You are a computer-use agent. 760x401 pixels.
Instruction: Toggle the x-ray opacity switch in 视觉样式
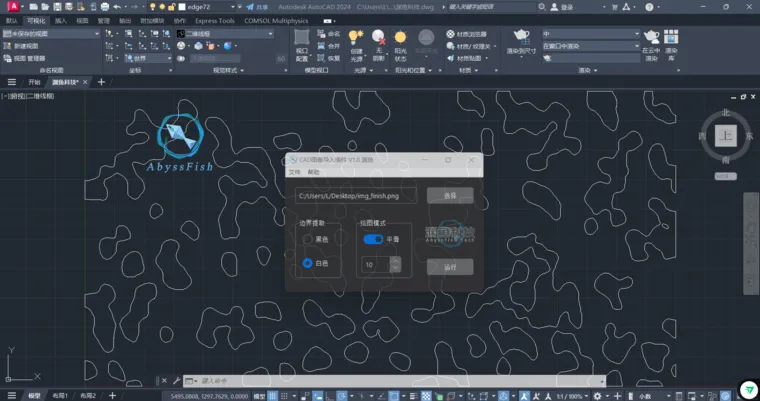click(x=181, y=58)
